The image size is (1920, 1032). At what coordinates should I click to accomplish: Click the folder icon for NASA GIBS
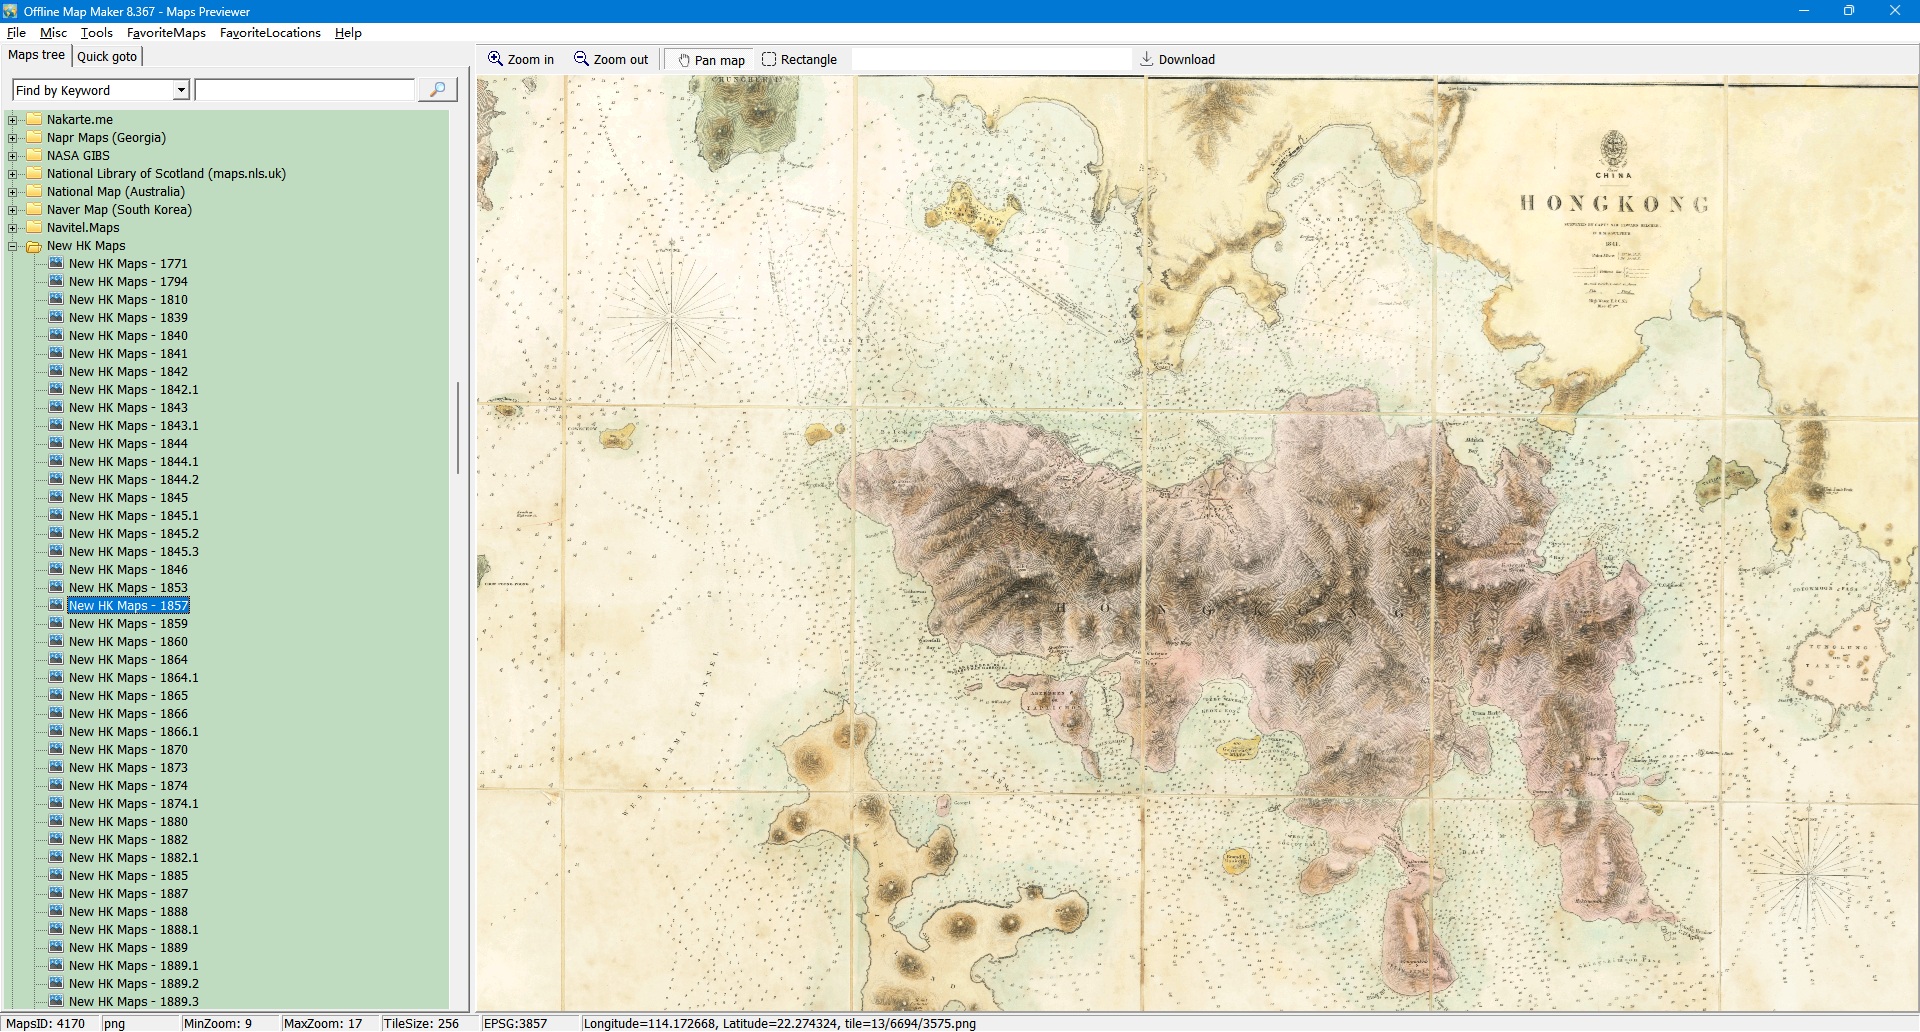(x=34, y=156)
